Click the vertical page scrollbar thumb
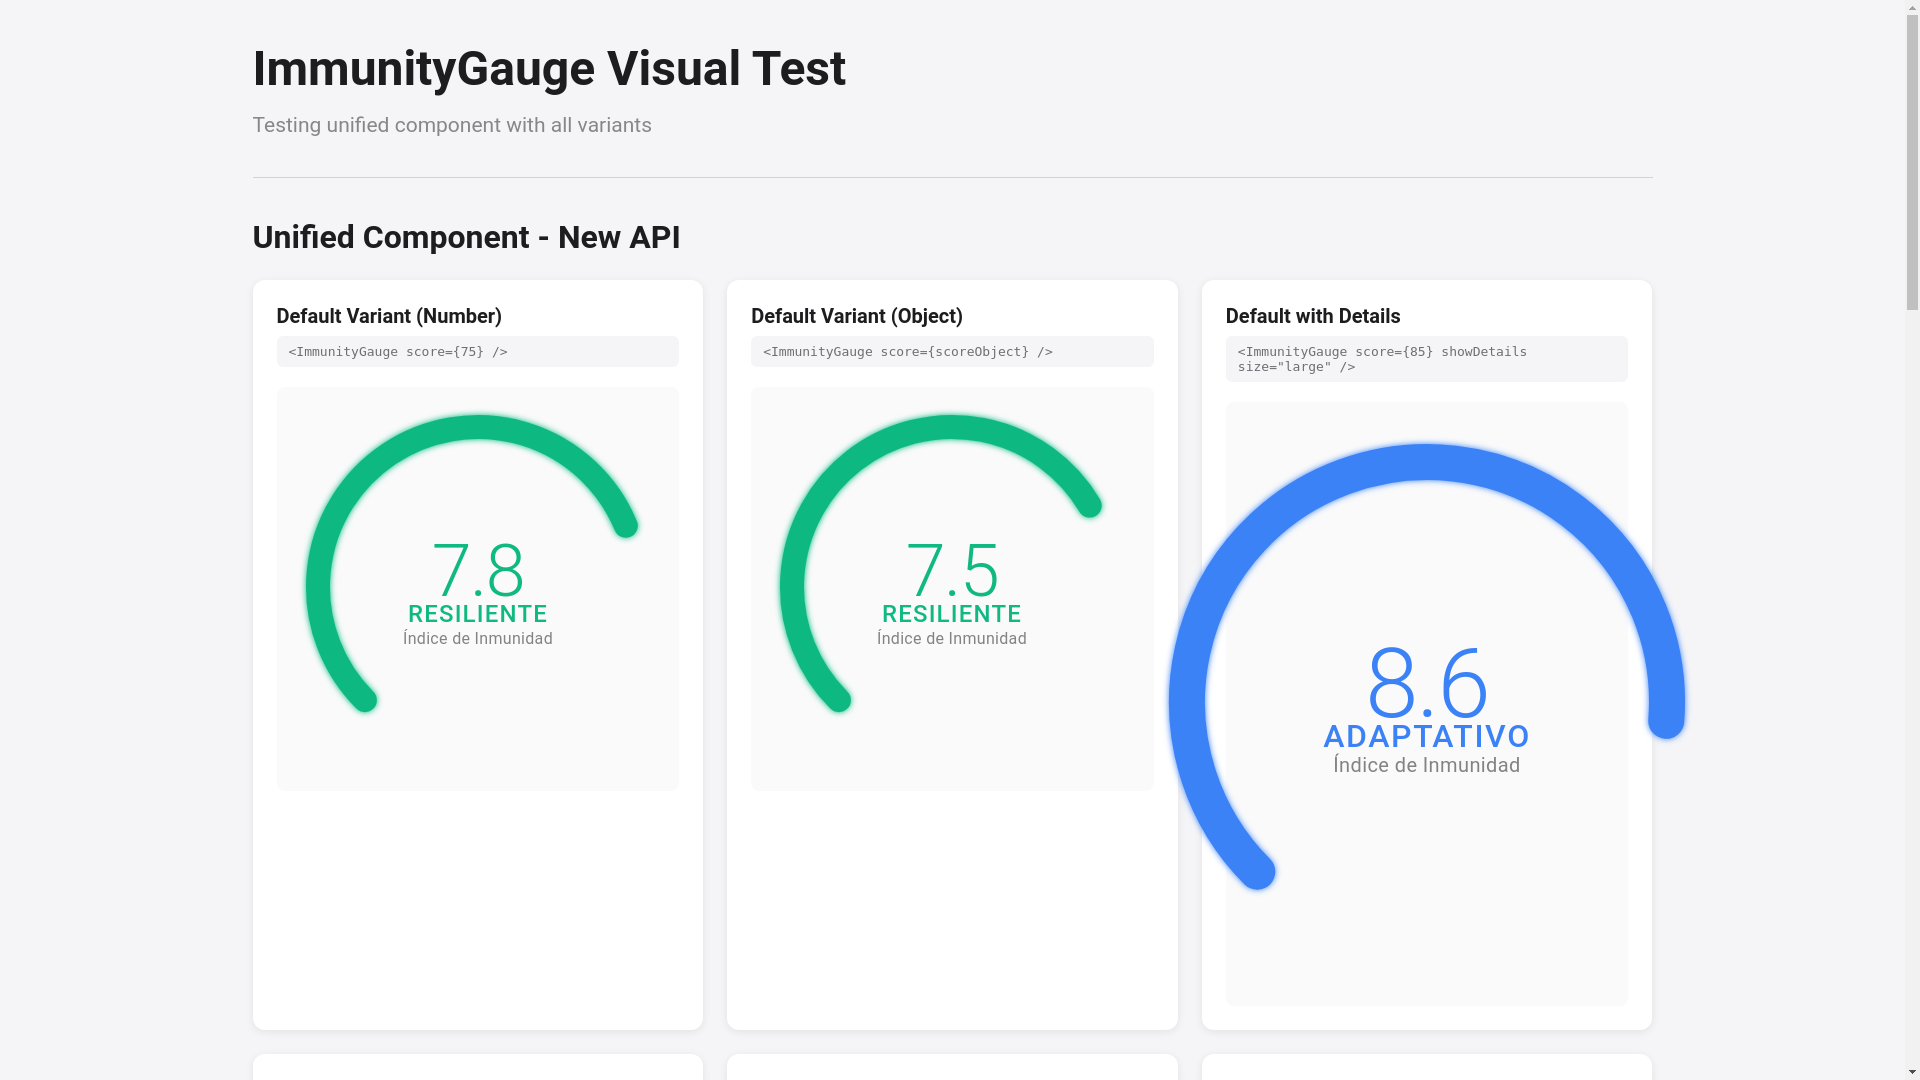 click(1912, 161)
